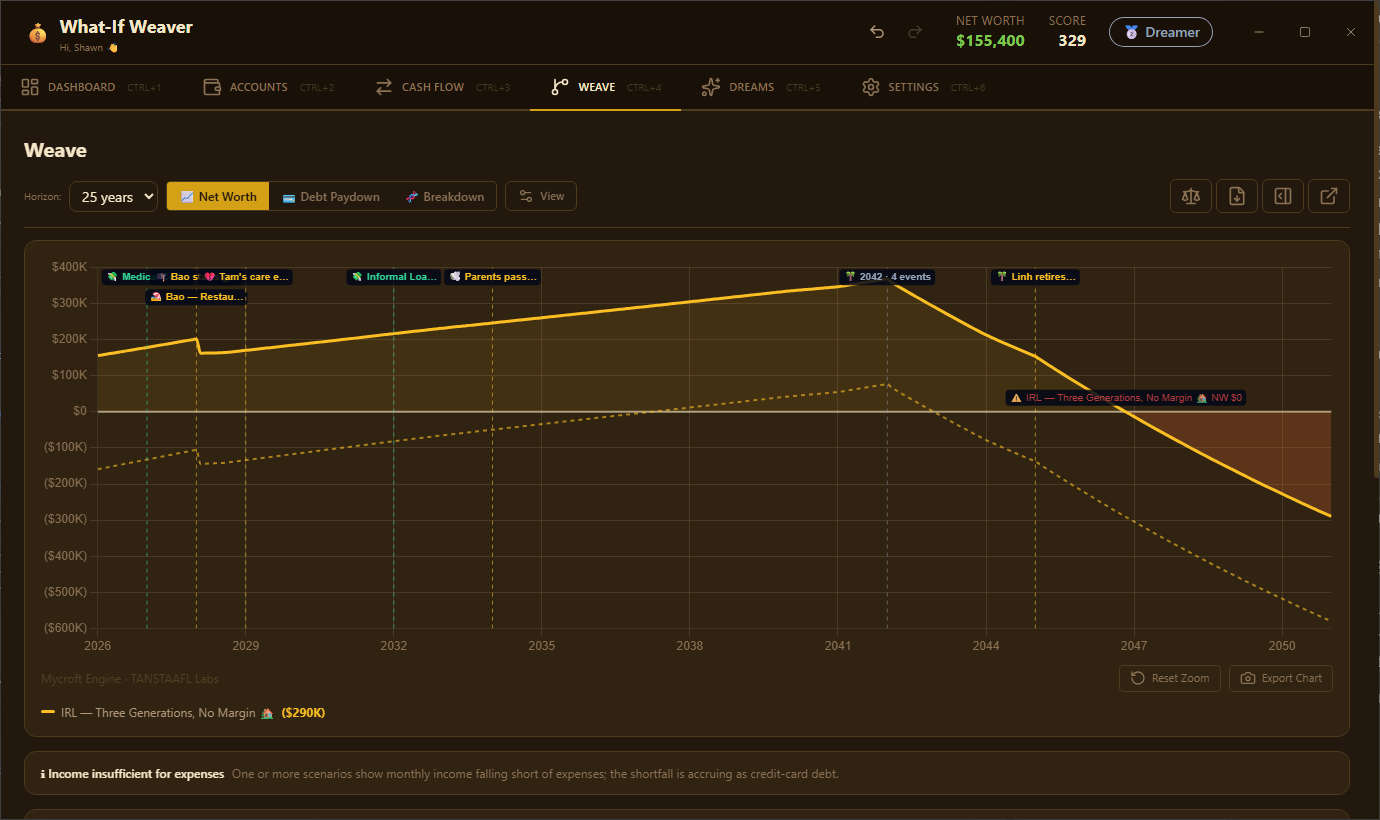This screenshot has height=820, width=1380.
Task: Click Export Chart button
Action: point(1281,678)
